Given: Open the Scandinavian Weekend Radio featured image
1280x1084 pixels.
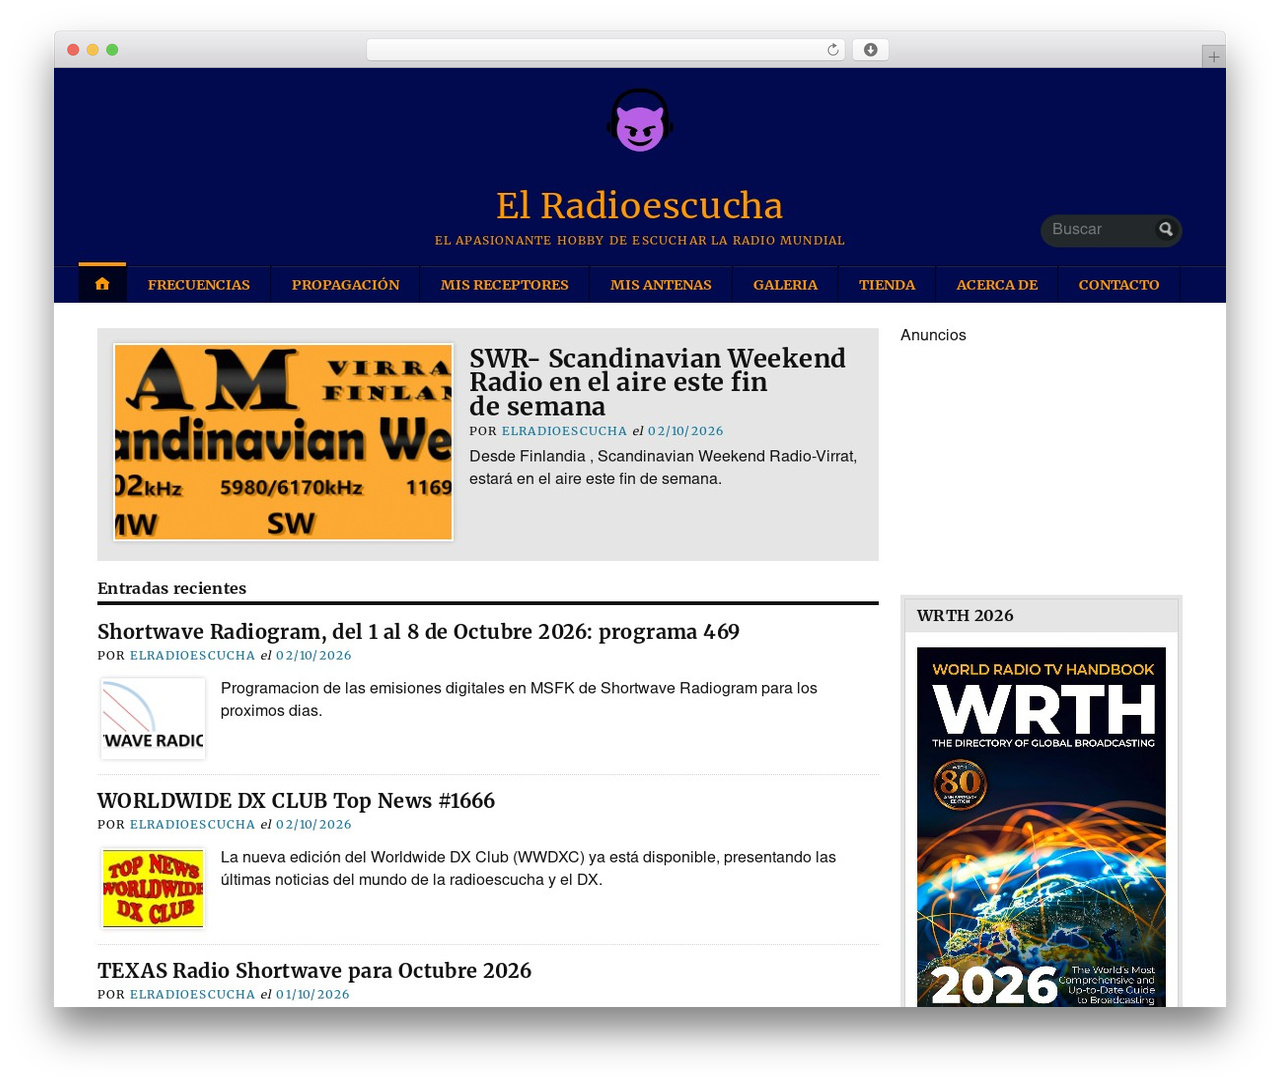Looking at the screenshot, I should pyautogui.click(x=283, y=442).
